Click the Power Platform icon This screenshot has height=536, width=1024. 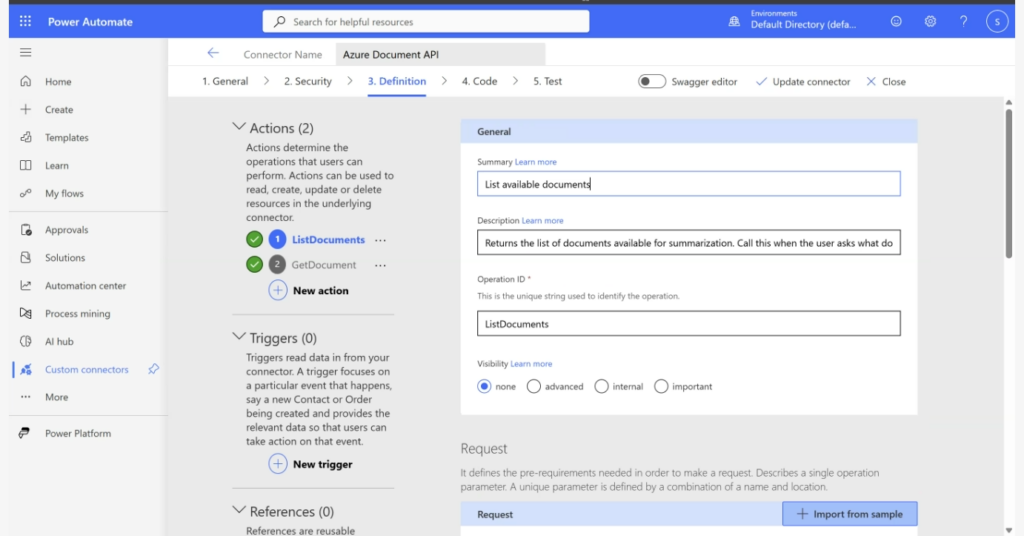(x=24, y=433)
